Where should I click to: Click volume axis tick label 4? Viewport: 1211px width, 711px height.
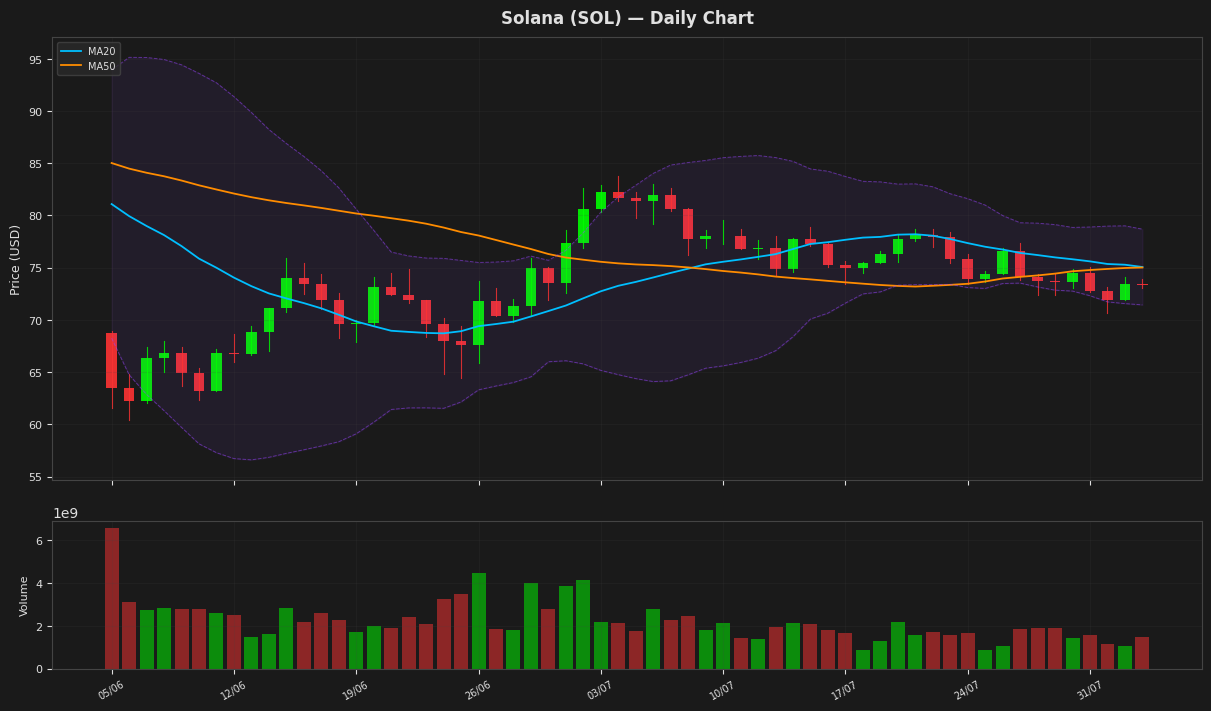tap(39, 584)
